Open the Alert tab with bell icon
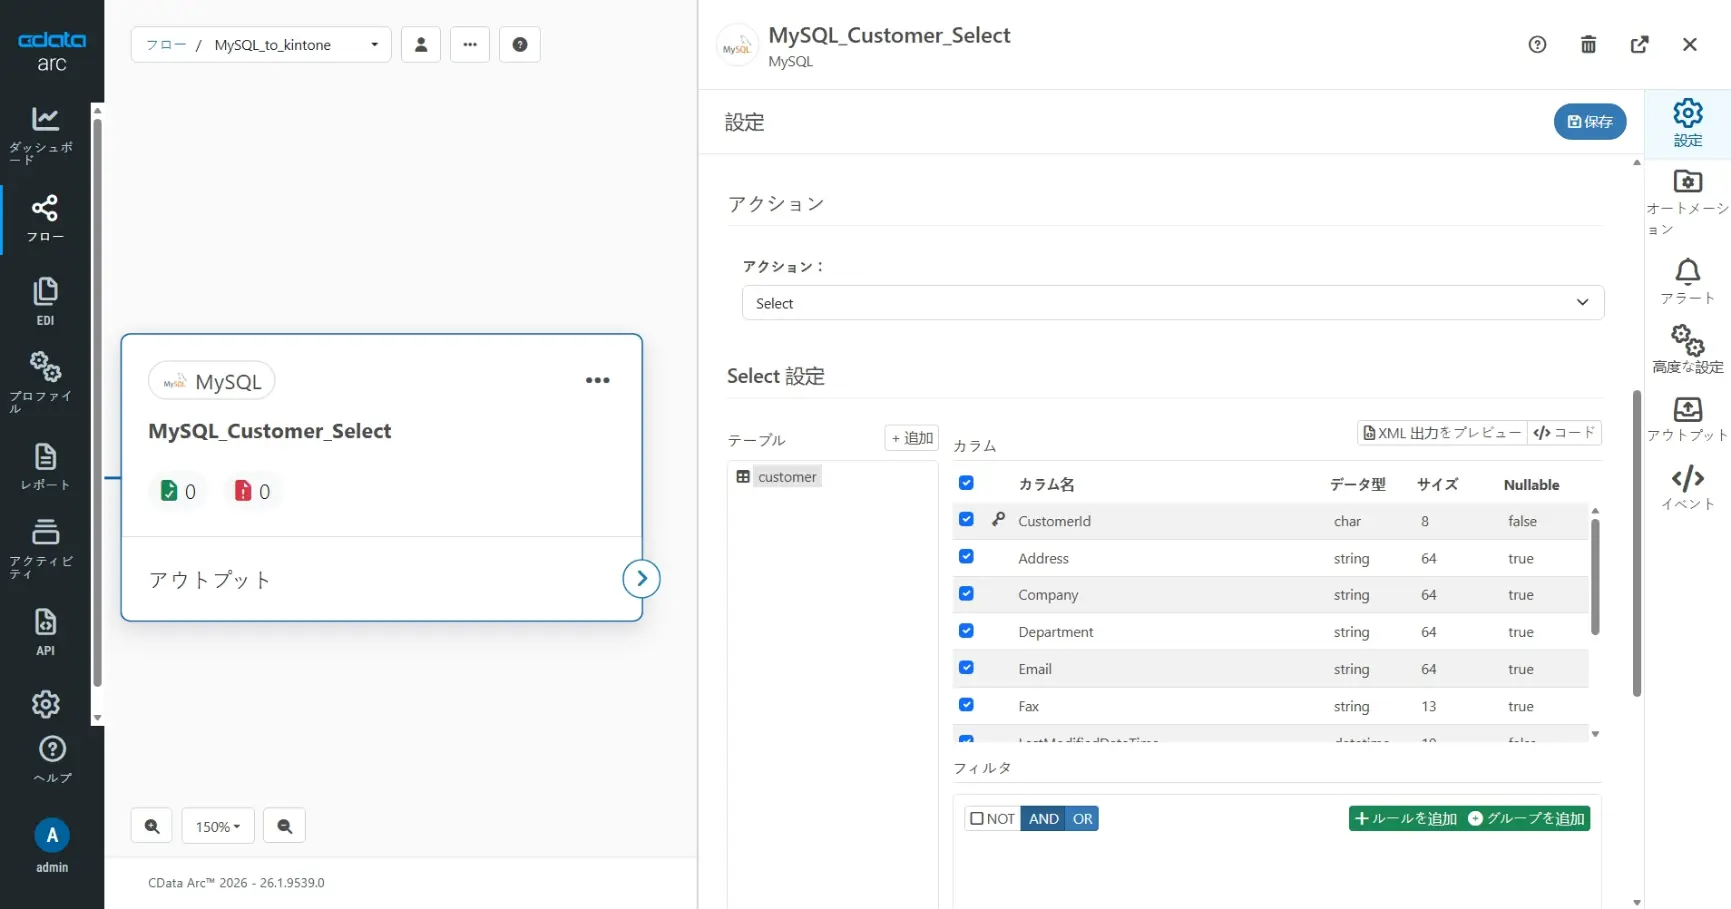The width and height of the screenshot is (1731, 909). (1687, 281)
